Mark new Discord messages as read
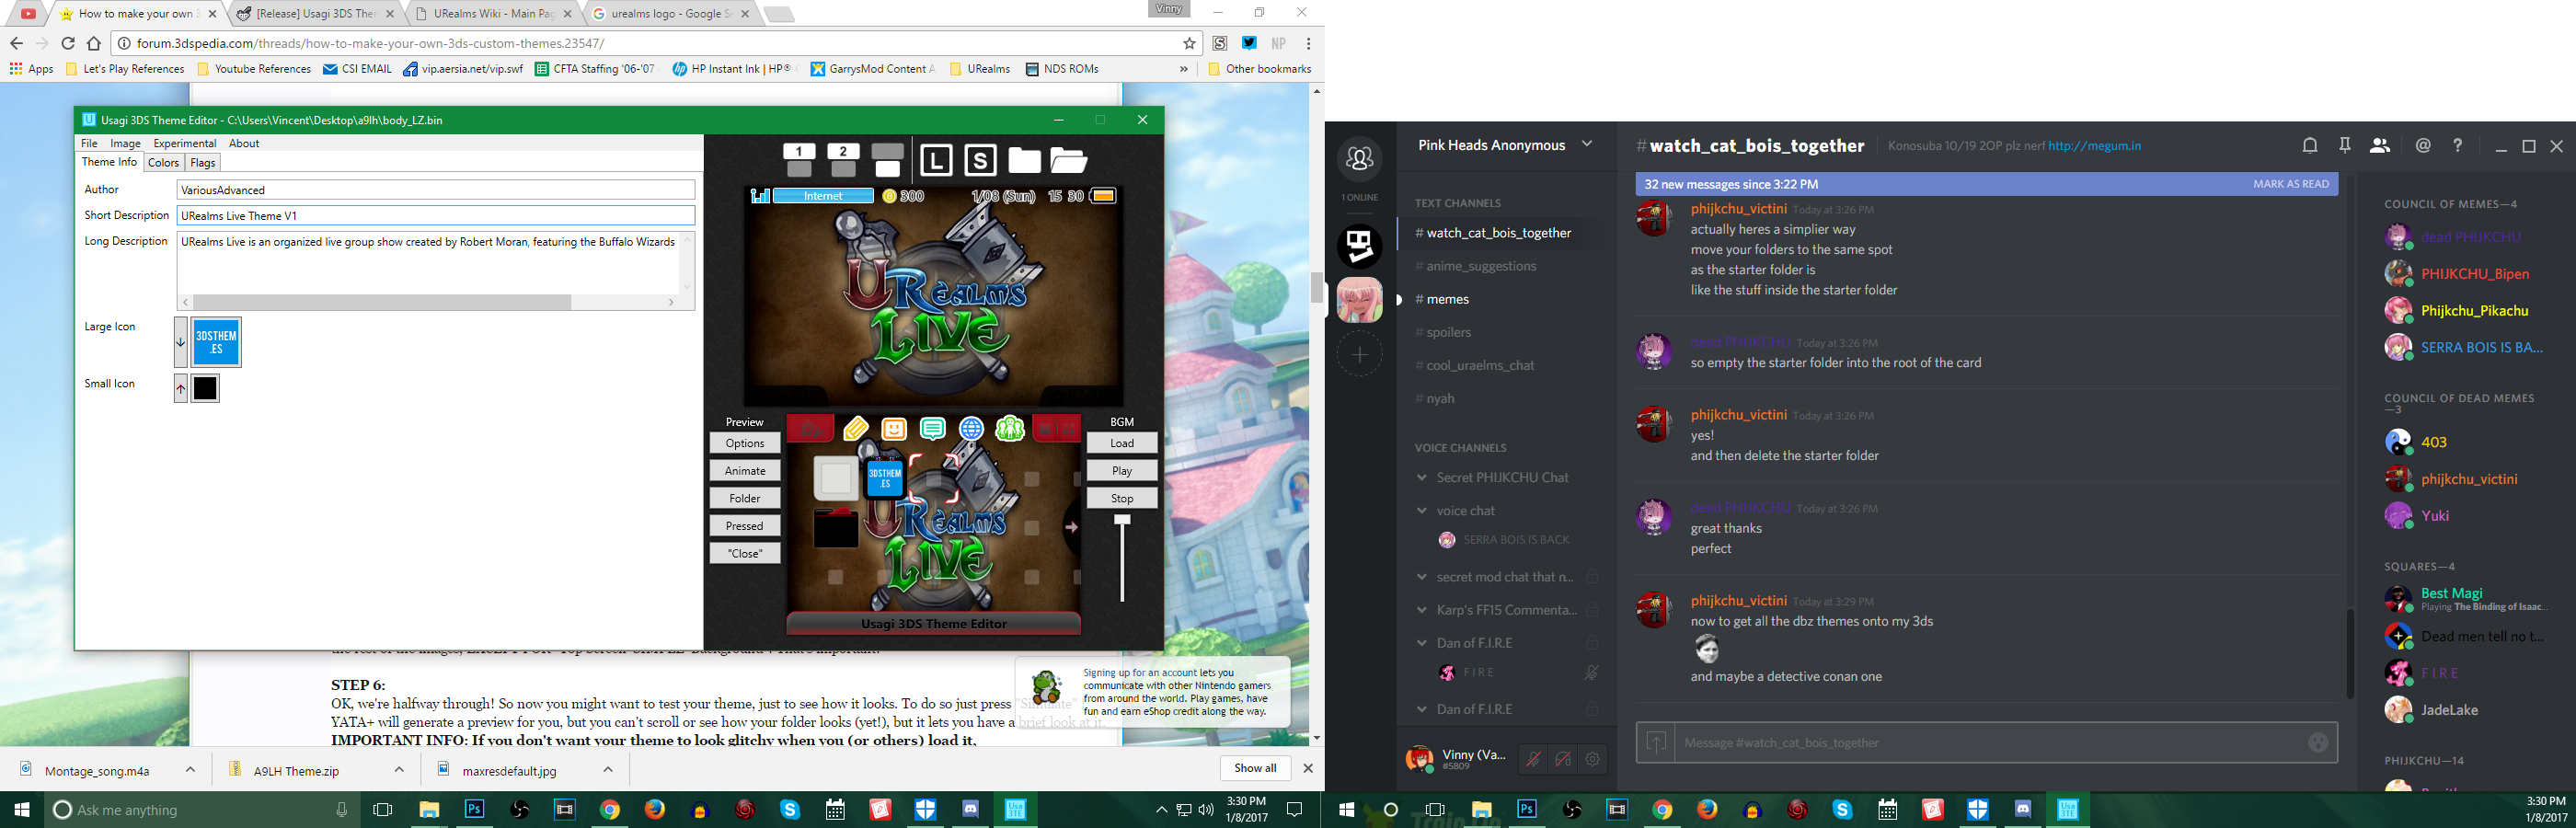 pos(2291,184)
